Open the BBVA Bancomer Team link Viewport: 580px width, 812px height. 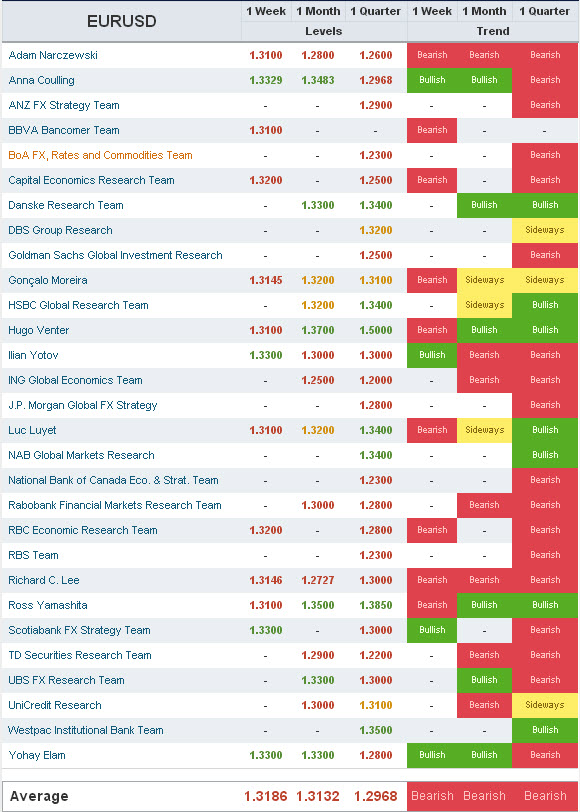pos(64,130)
